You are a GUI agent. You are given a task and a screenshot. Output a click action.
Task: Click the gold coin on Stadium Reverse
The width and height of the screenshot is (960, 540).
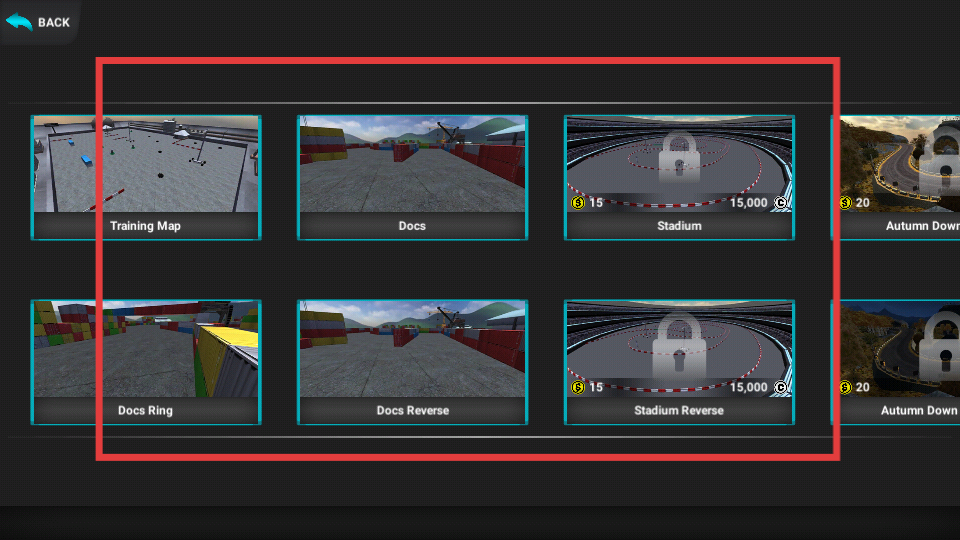(578, 387)
